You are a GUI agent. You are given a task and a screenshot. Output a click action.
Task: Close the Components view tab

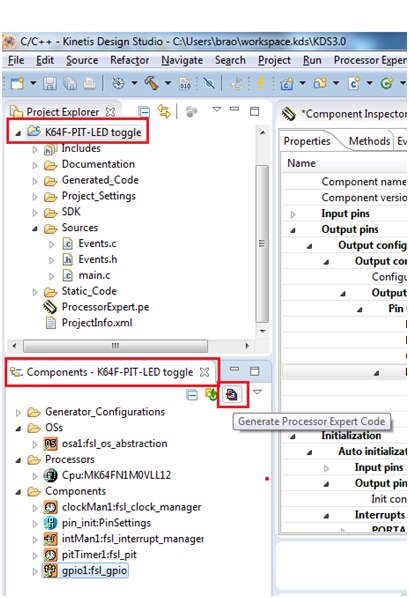[x=204, y=372]
